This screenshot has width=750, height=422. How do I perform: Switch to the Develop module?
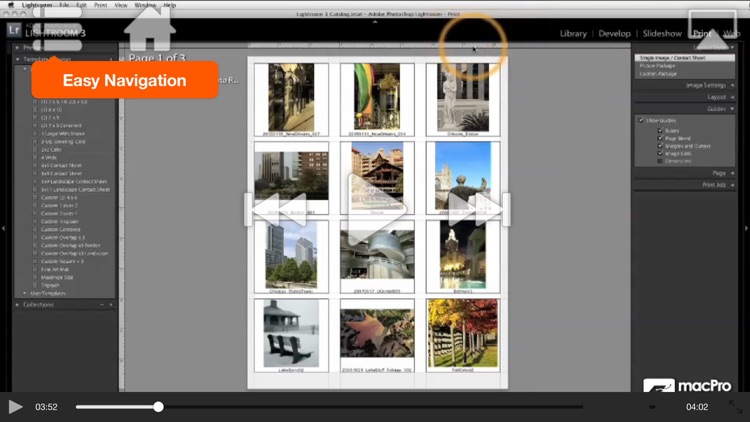click(614, 33)
